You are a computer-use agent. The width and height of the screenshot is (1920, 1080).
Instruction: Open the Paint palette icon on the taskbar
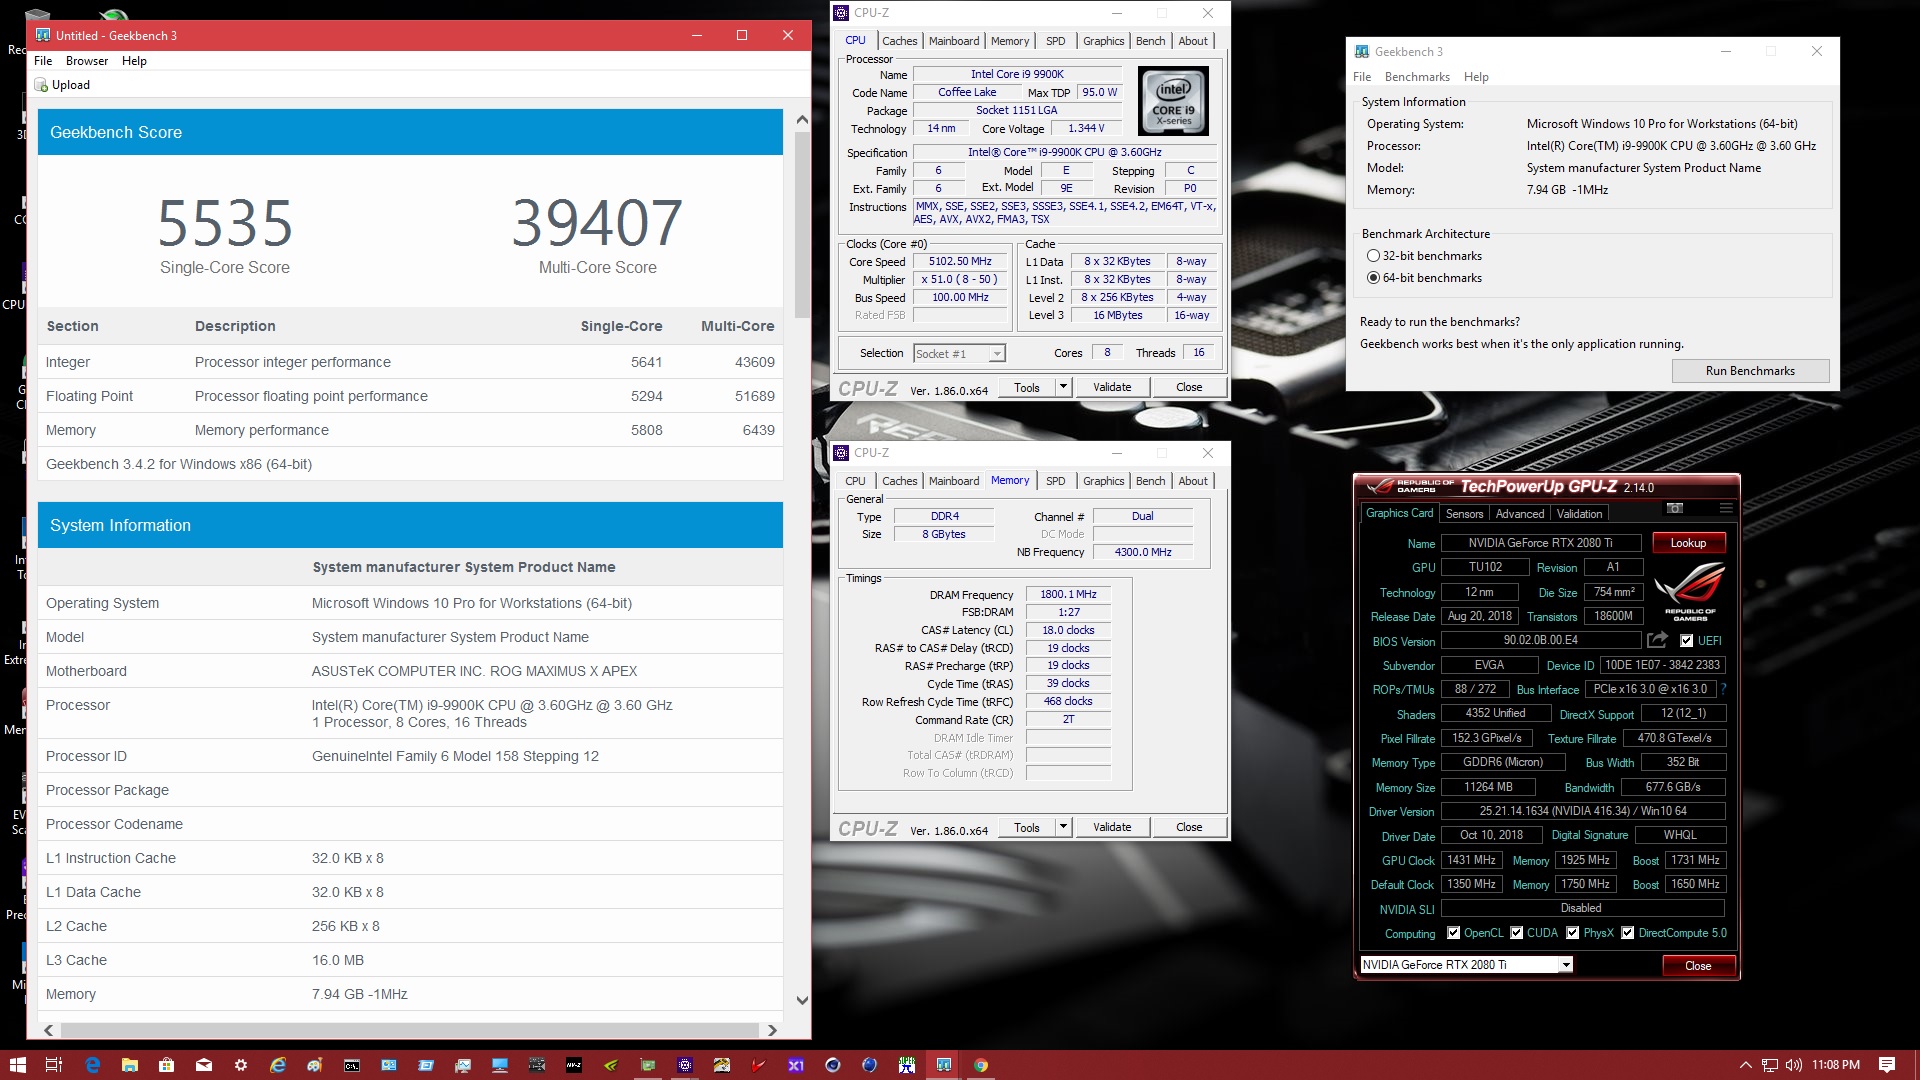point(314,1065)
